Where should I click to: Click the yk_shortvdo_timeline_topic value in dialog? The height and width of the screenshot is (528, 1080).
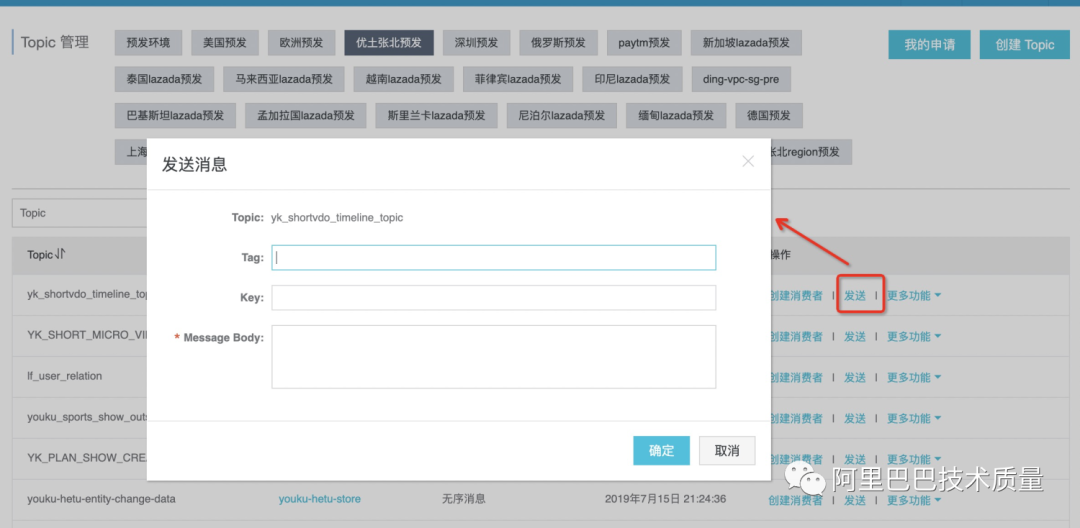338,218
